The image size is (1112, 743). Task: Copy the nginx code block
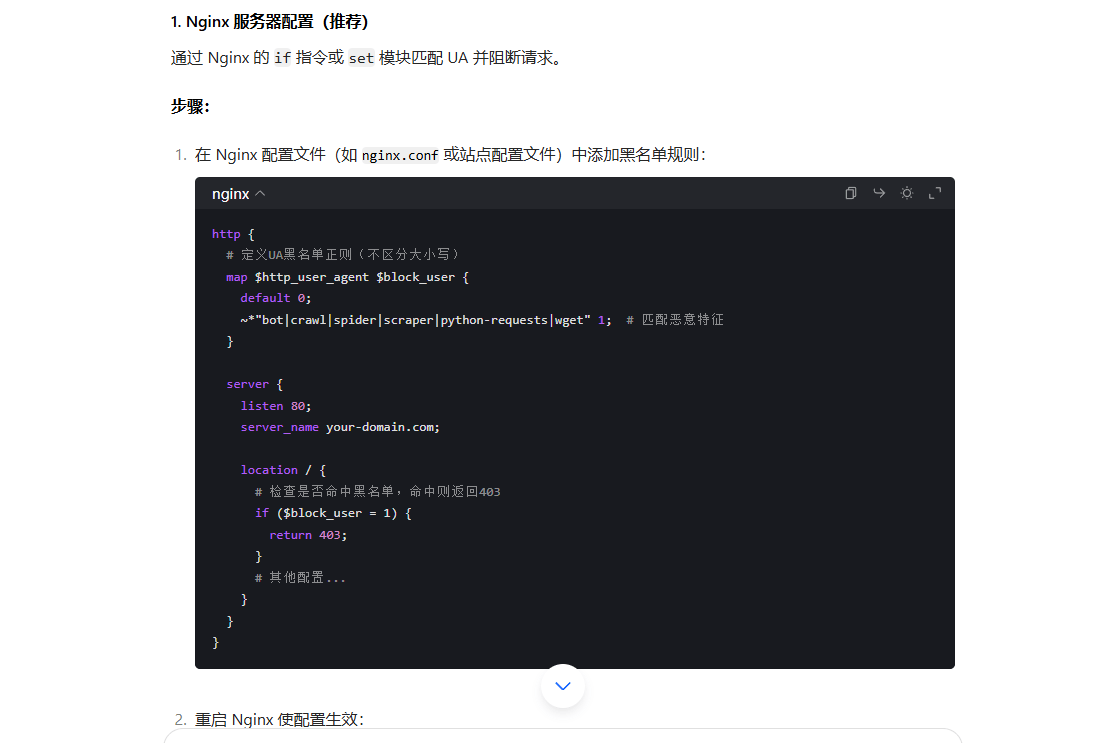[850, 193]
